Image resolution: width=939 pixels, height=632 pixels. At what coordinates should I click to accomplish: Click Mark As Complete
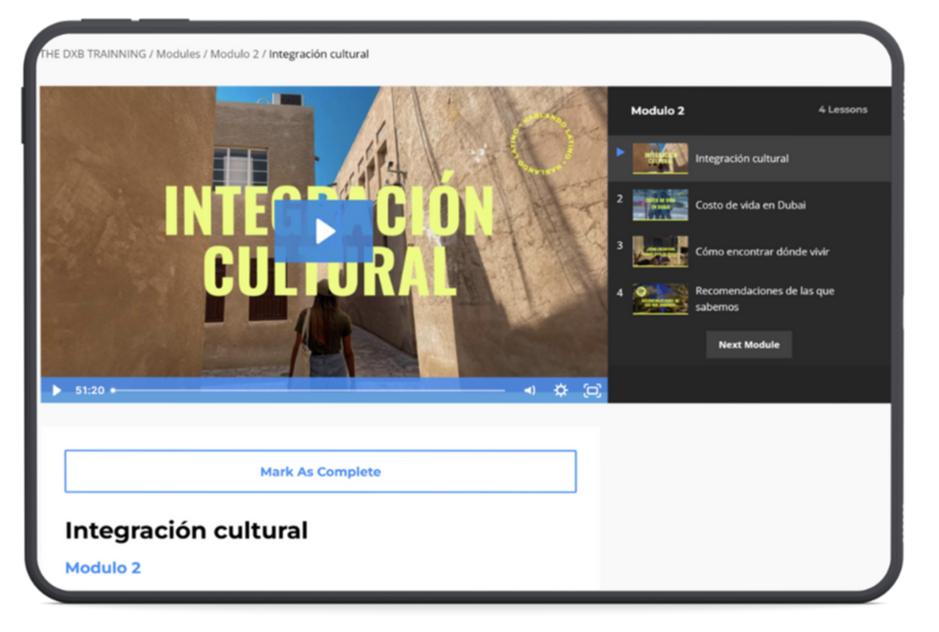320,471
